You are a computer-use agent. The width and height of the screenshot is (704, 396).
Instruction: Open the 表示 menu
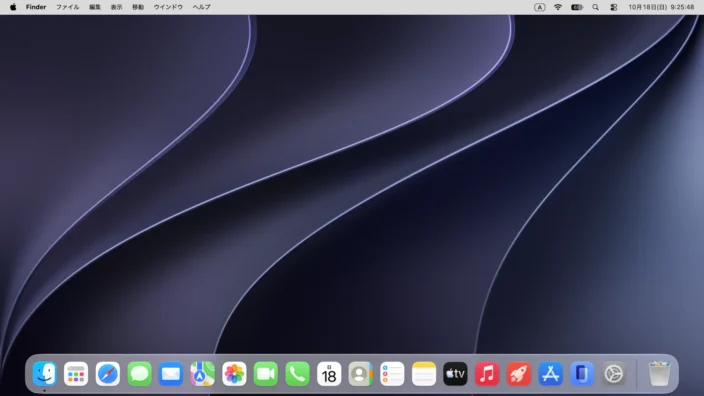pyautogui.click(x=116, y=7)
